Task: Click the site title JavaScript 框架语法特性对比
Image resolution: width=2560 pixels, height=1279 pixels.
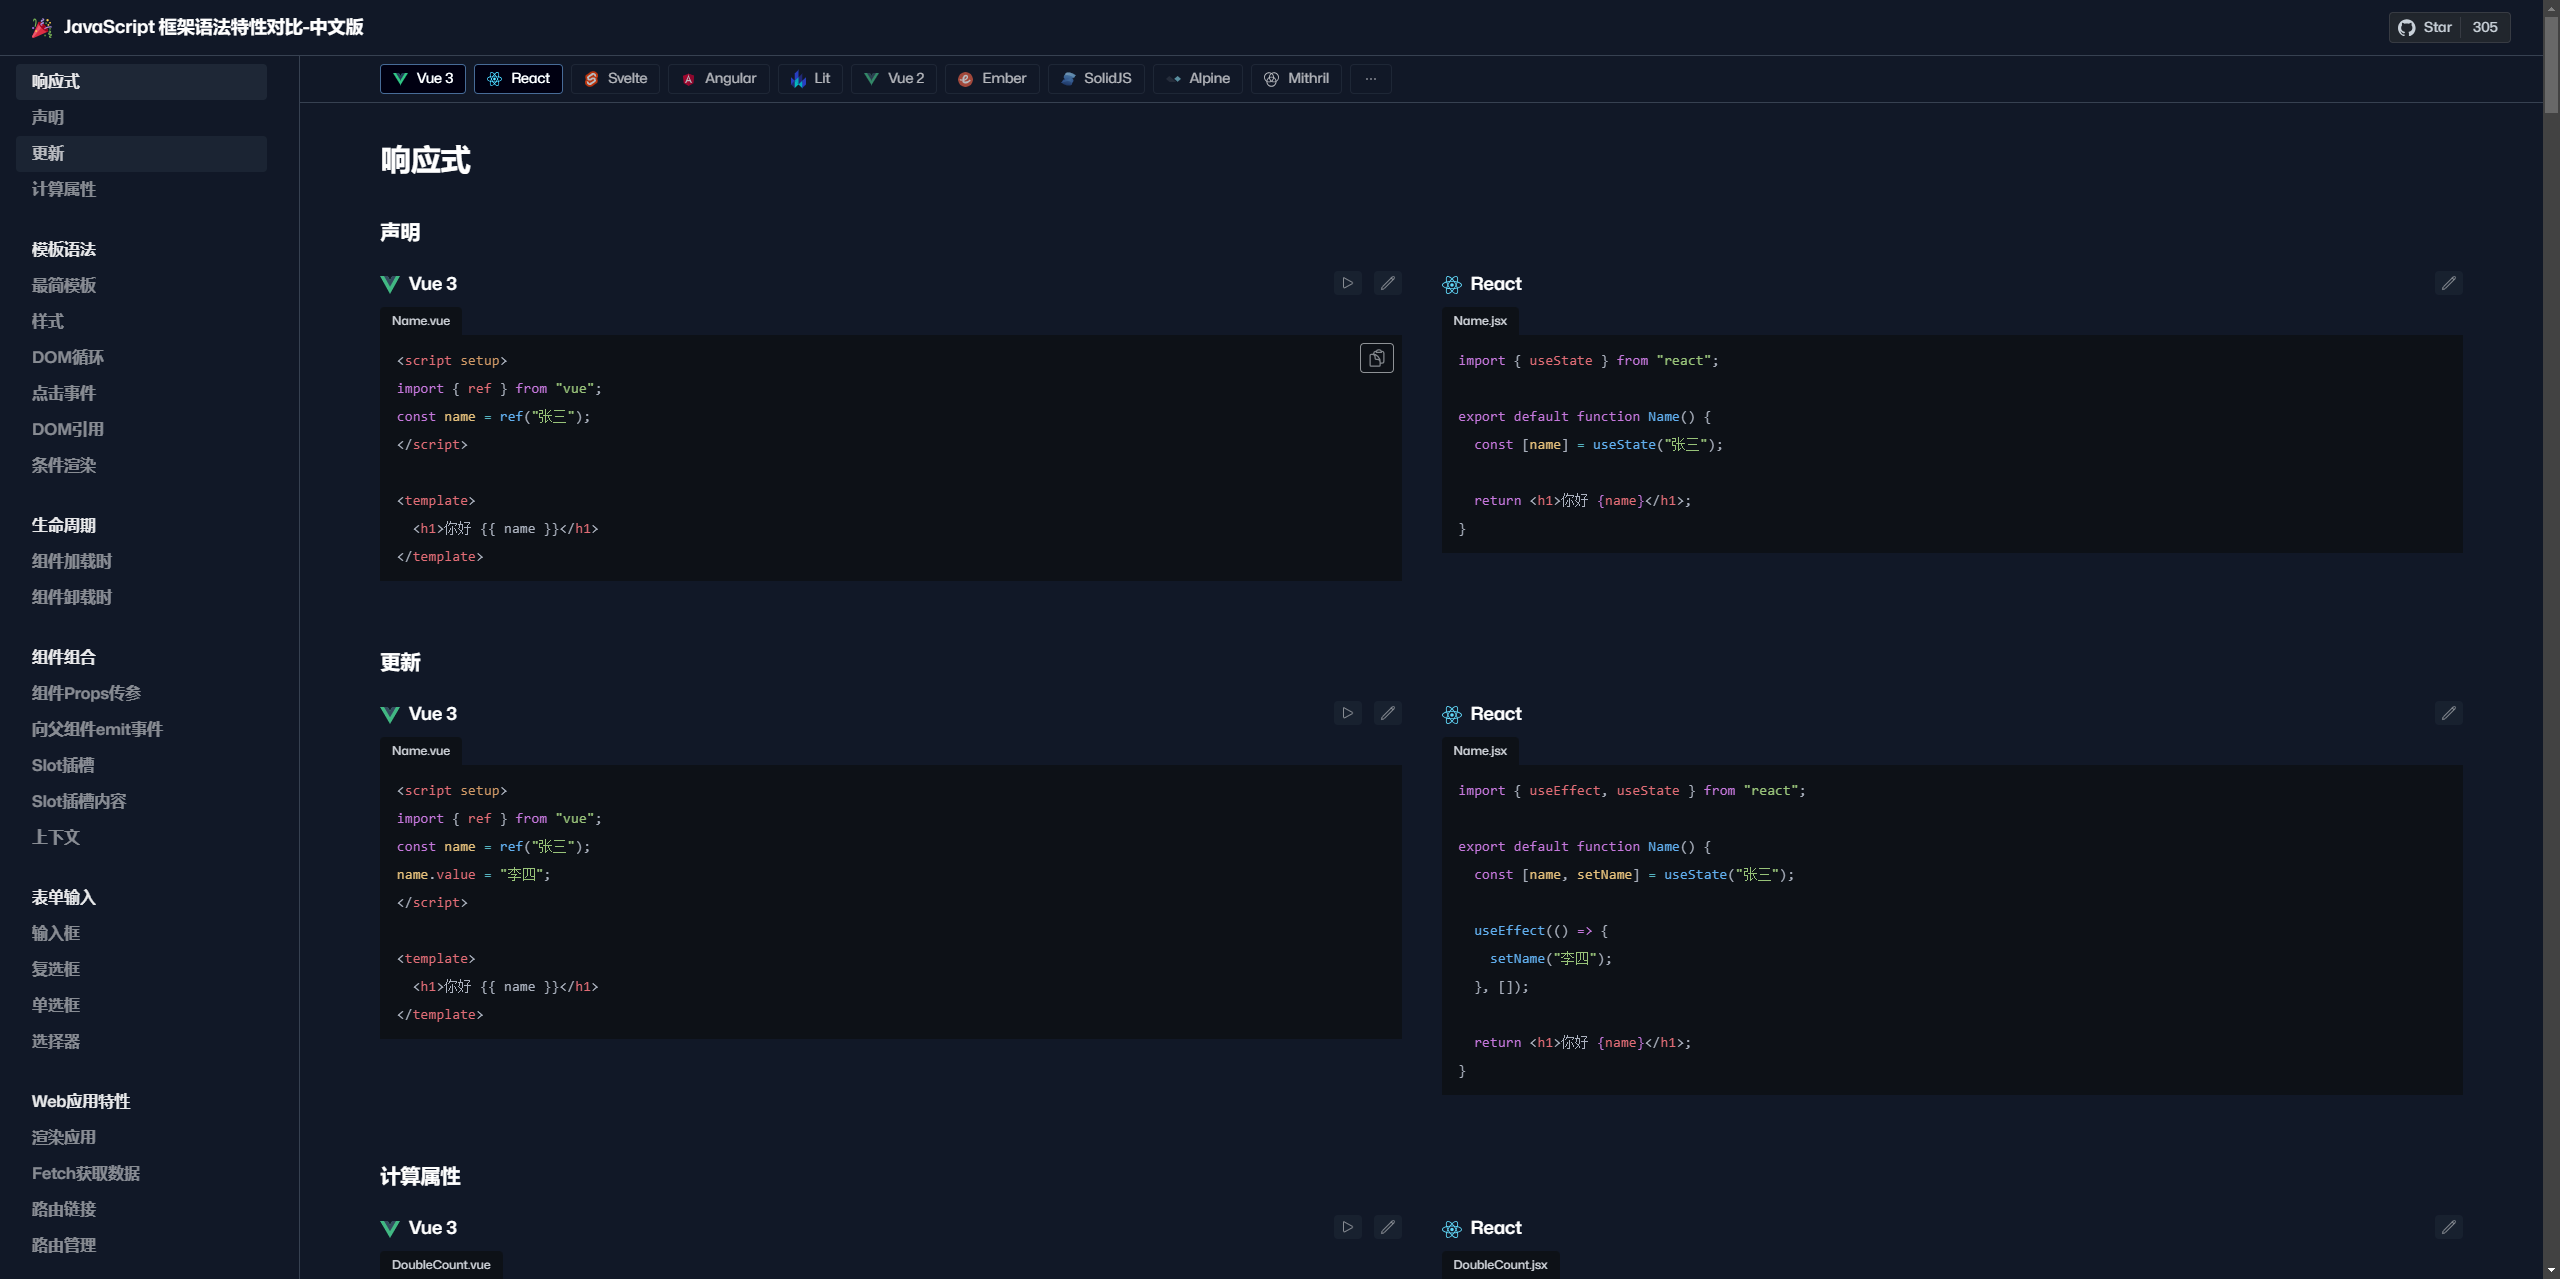Action: pyautogui.click(x=213, y=27)
